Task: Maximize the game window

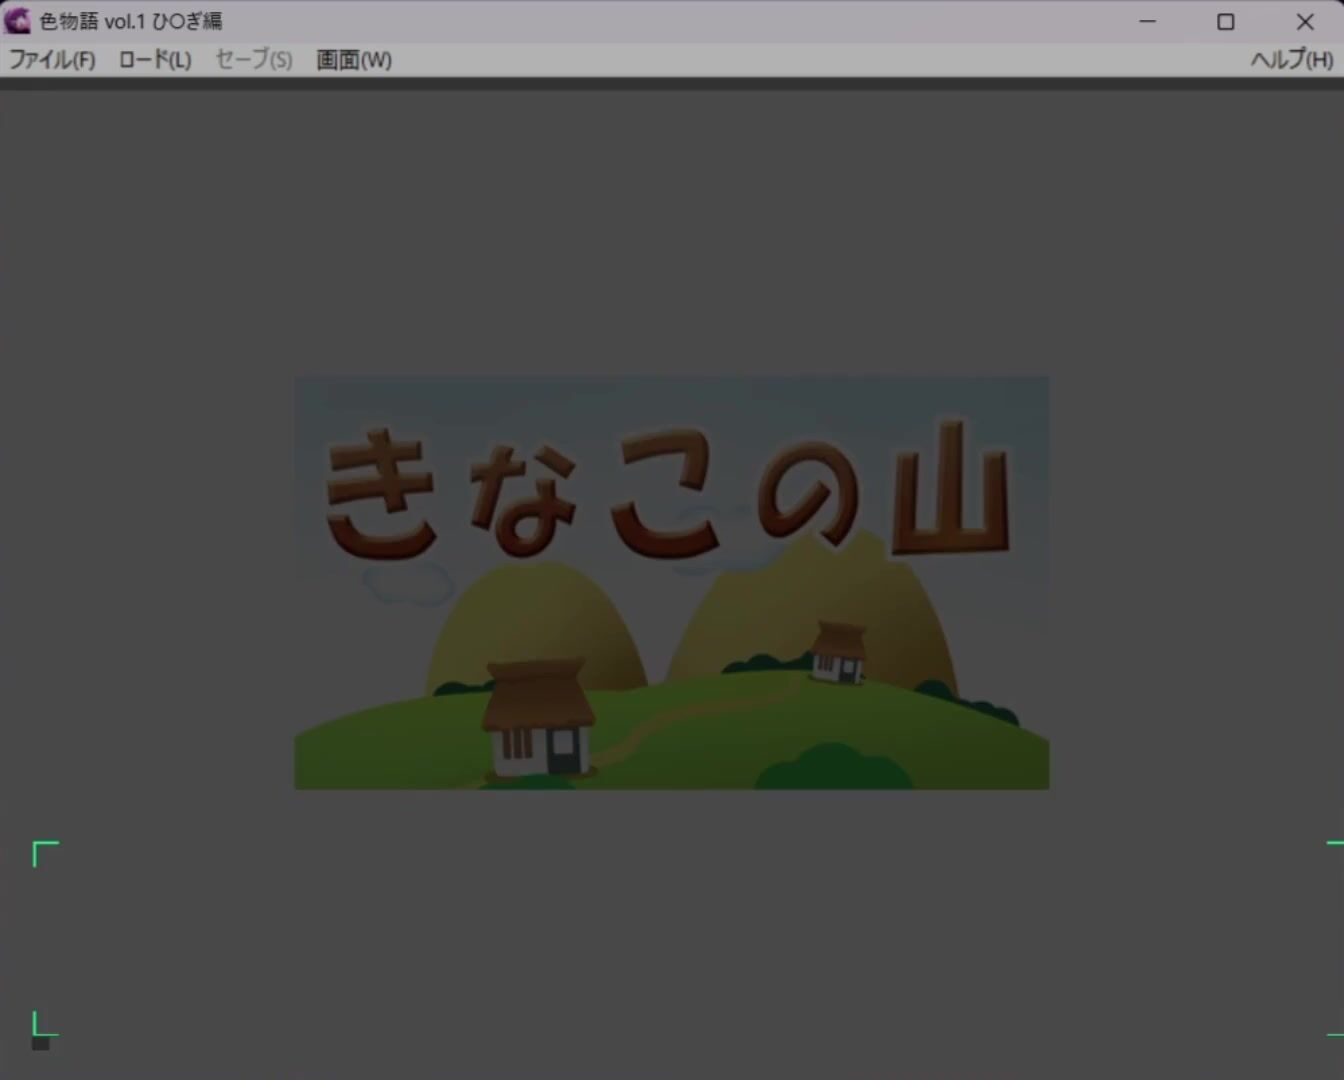Action: pyautogui.click(x=1225, y=21)
